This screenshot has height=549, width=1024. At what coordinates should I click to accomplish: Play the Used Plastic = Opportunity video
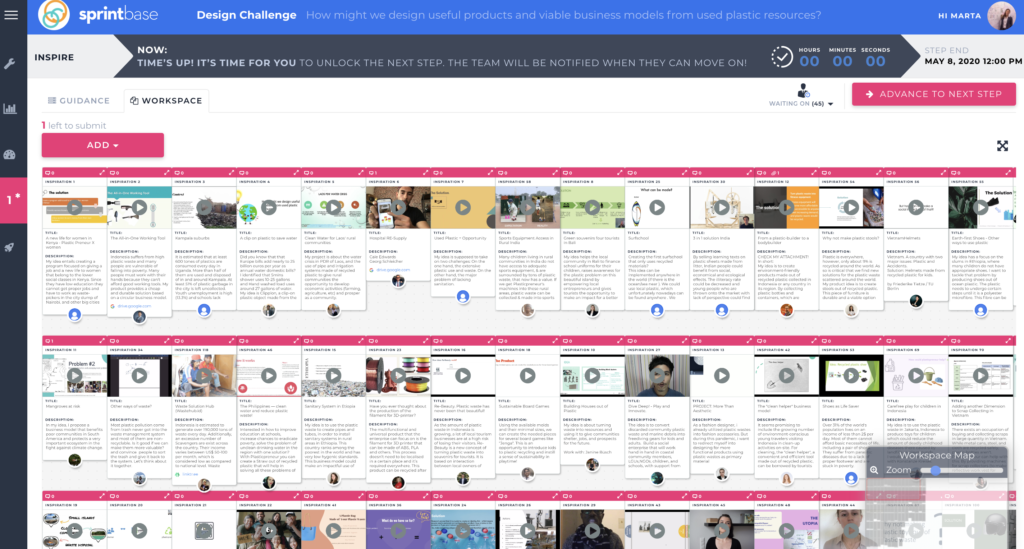tap(463, 208)
